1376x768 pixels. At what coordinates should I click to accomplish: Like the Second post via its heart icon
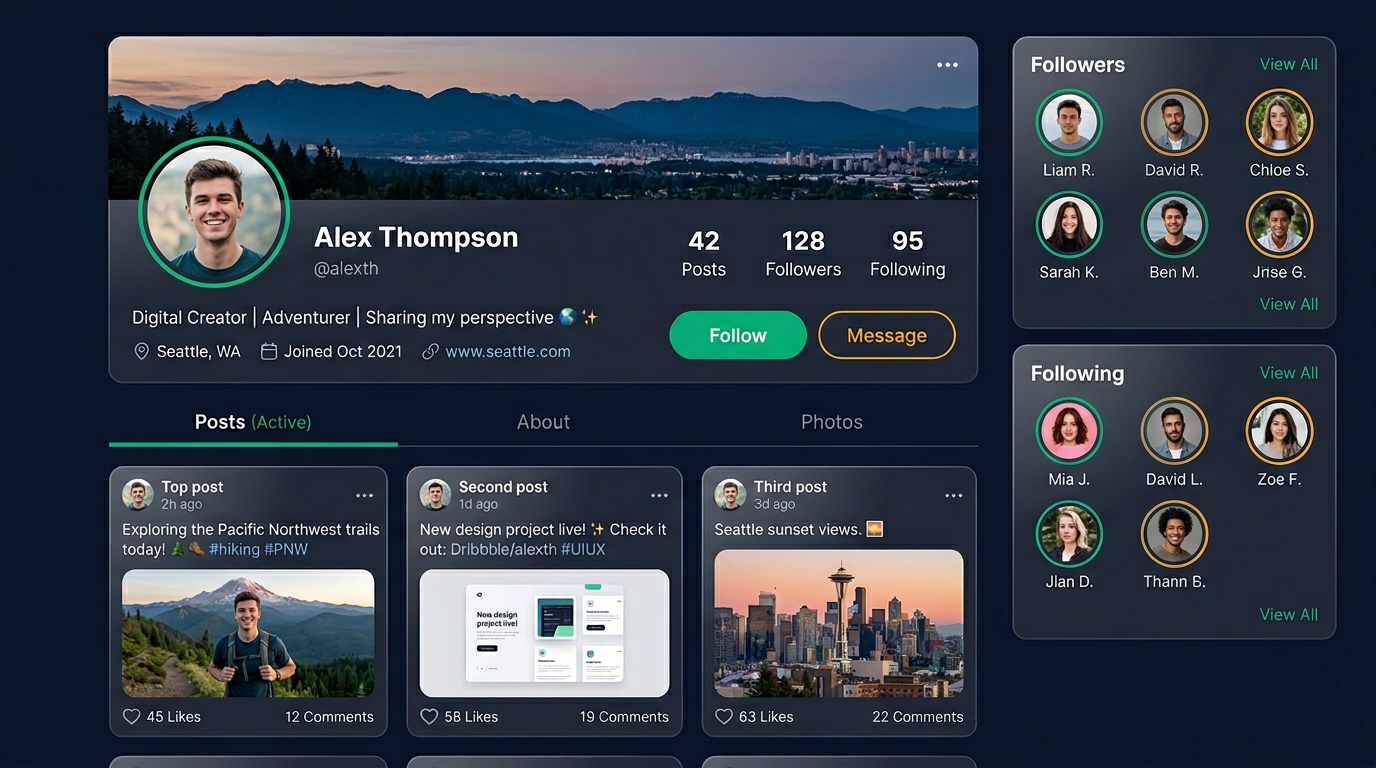click(429, 716)
